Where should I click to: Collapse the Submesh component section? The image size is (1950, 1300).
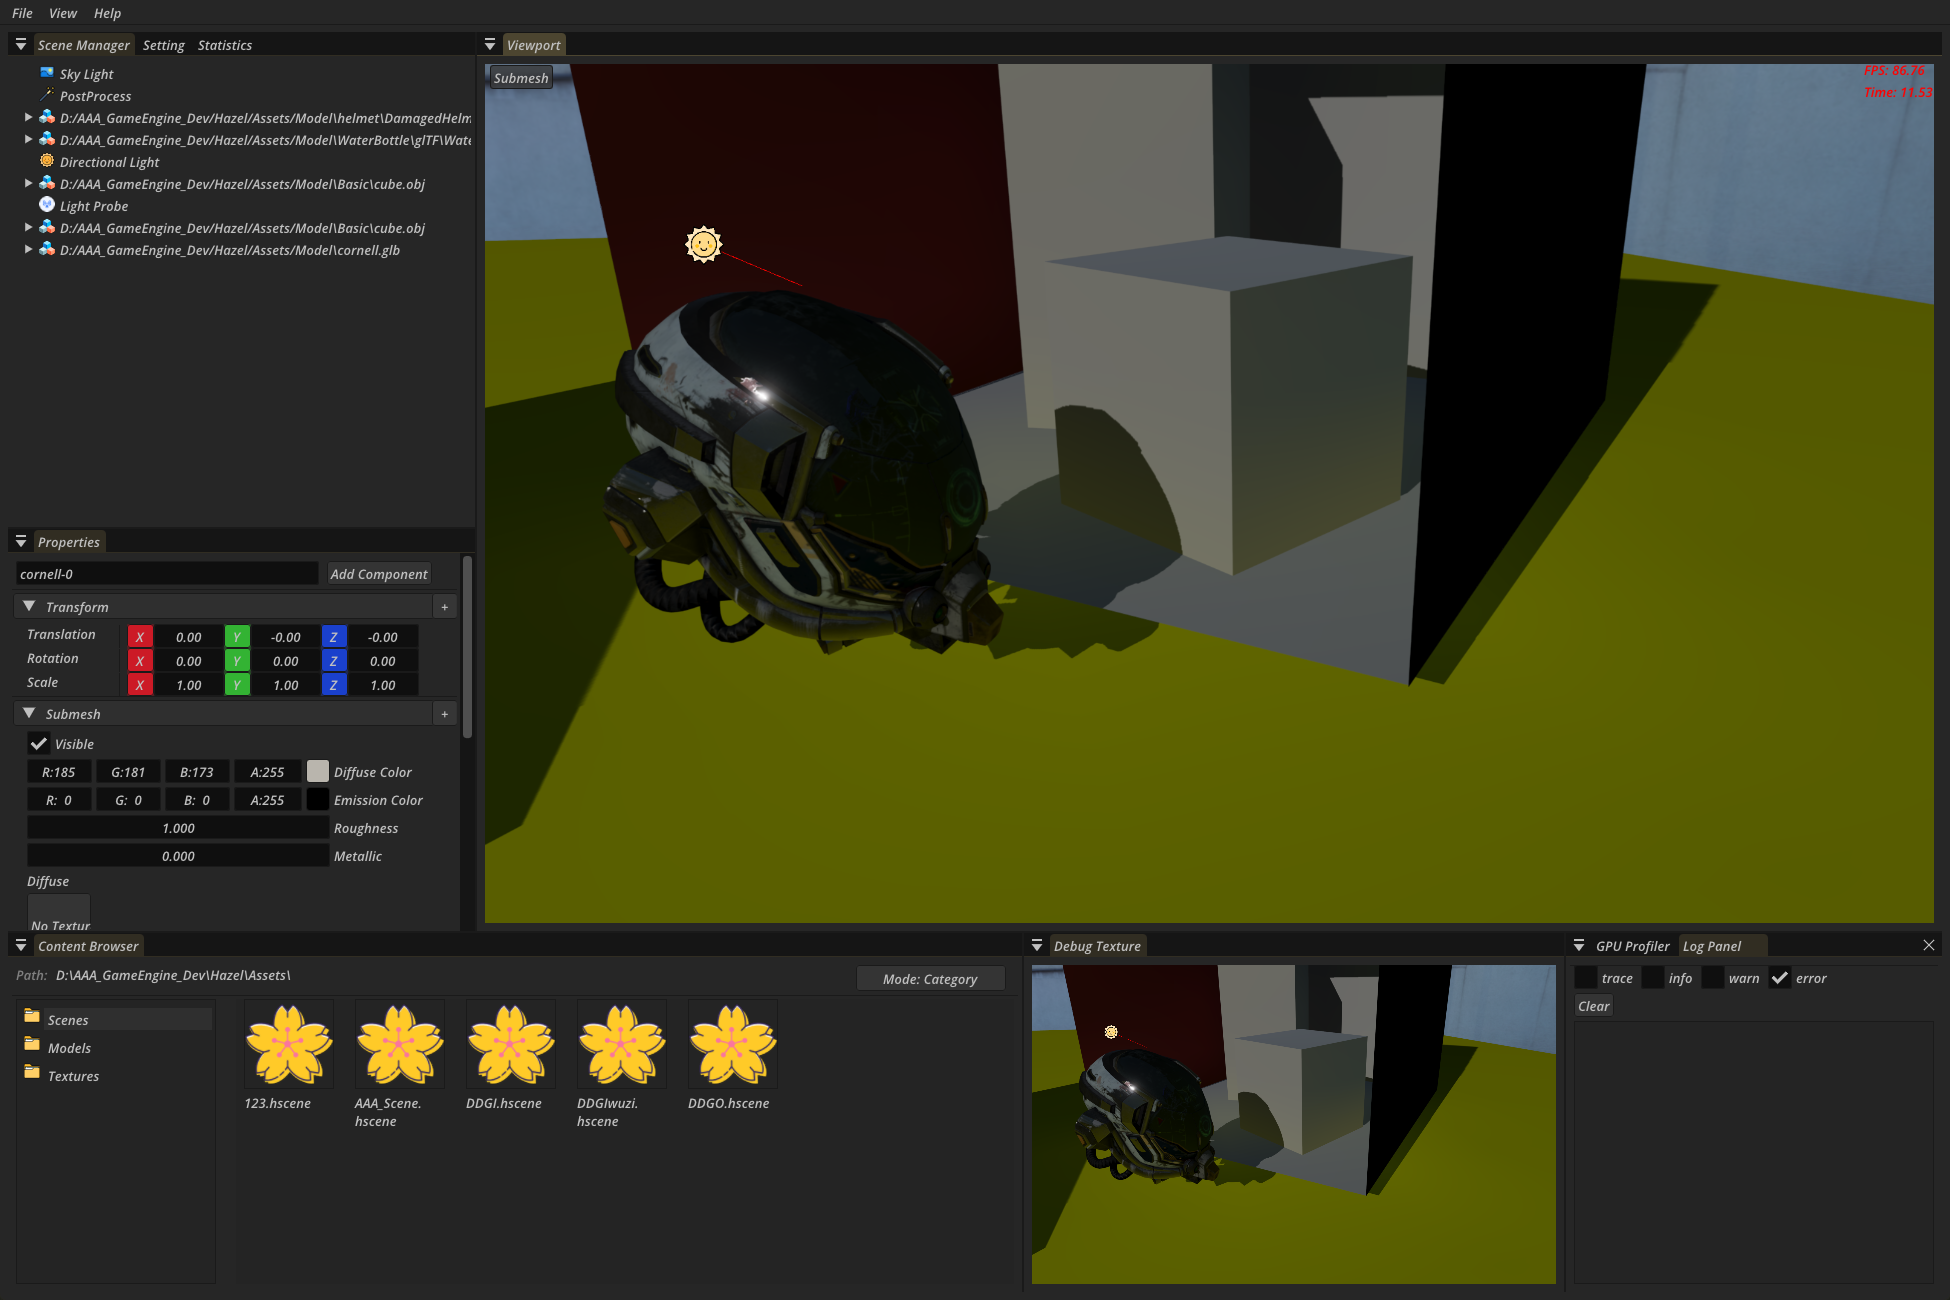coord(29,714)
